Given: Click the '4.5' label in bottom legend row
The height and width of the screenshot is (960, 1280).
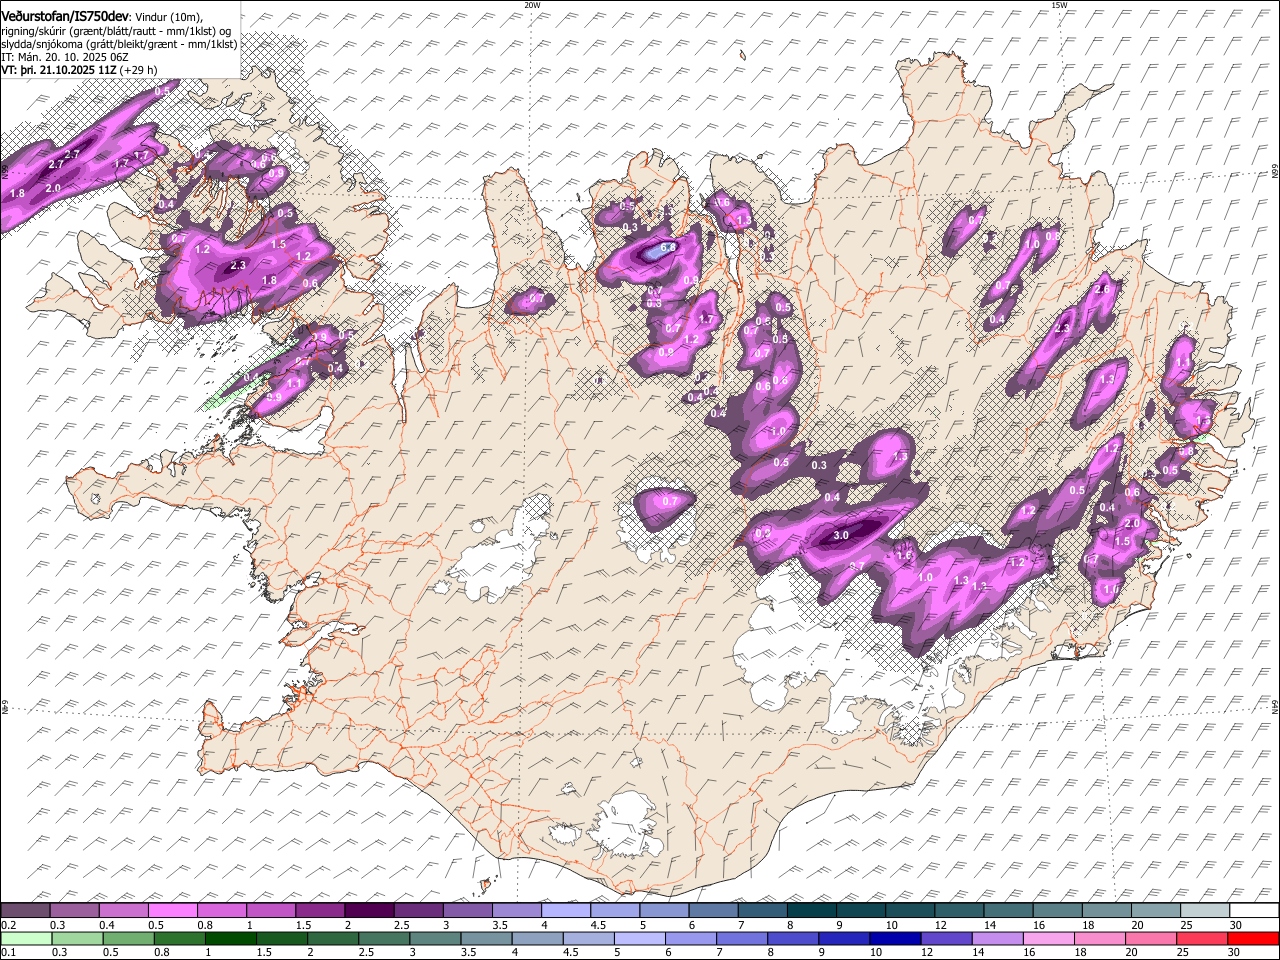Looking at the screenshot, I should point(569,952).
